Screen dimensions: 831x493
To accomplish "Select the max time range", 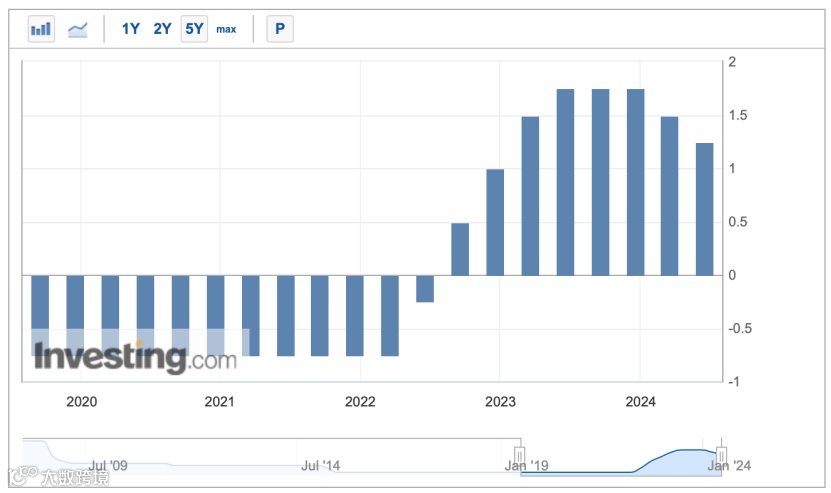I will pyautogui.click(x=226, y=29).
